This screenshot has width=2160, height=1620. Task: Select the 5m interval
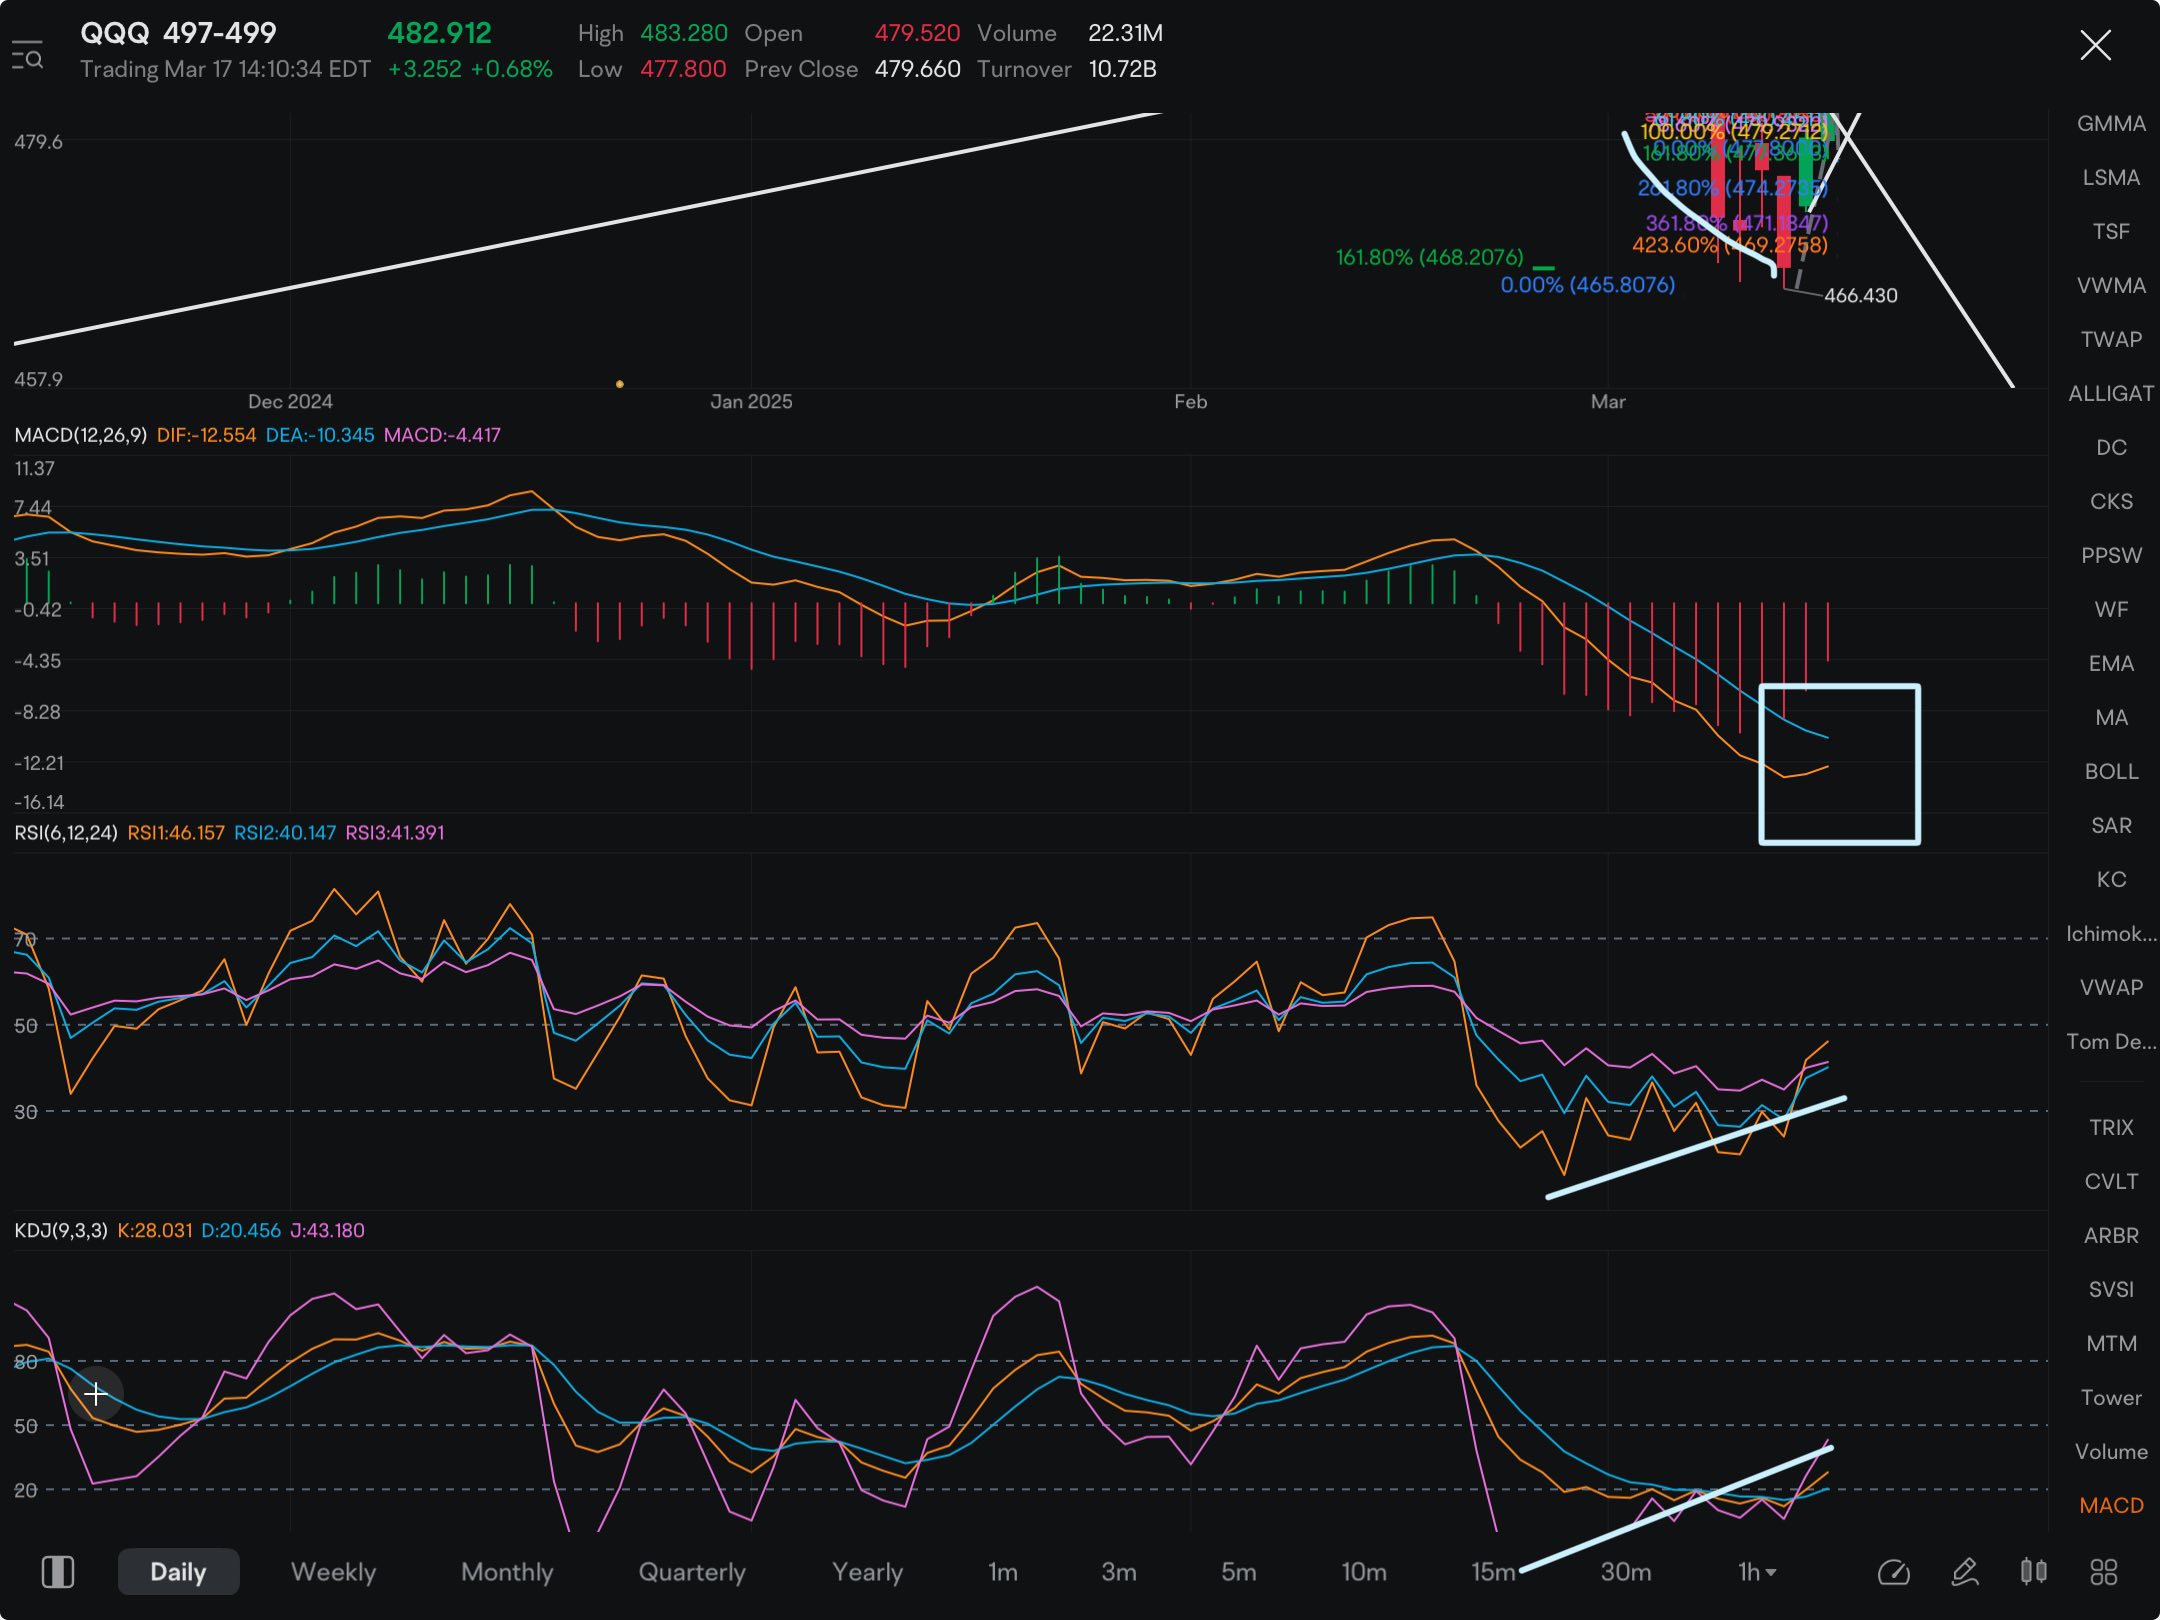click(1238, 1572)
